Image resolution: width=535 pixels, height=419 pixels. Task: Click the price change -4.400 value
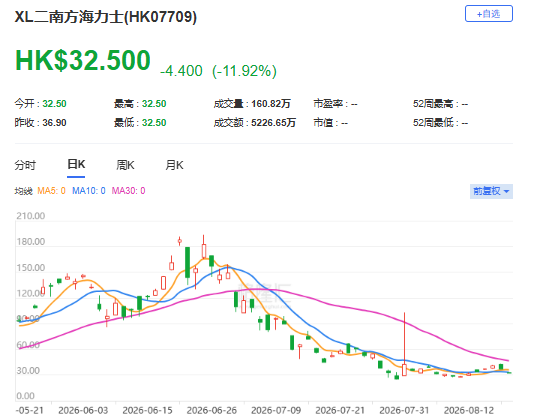point(181,71)
